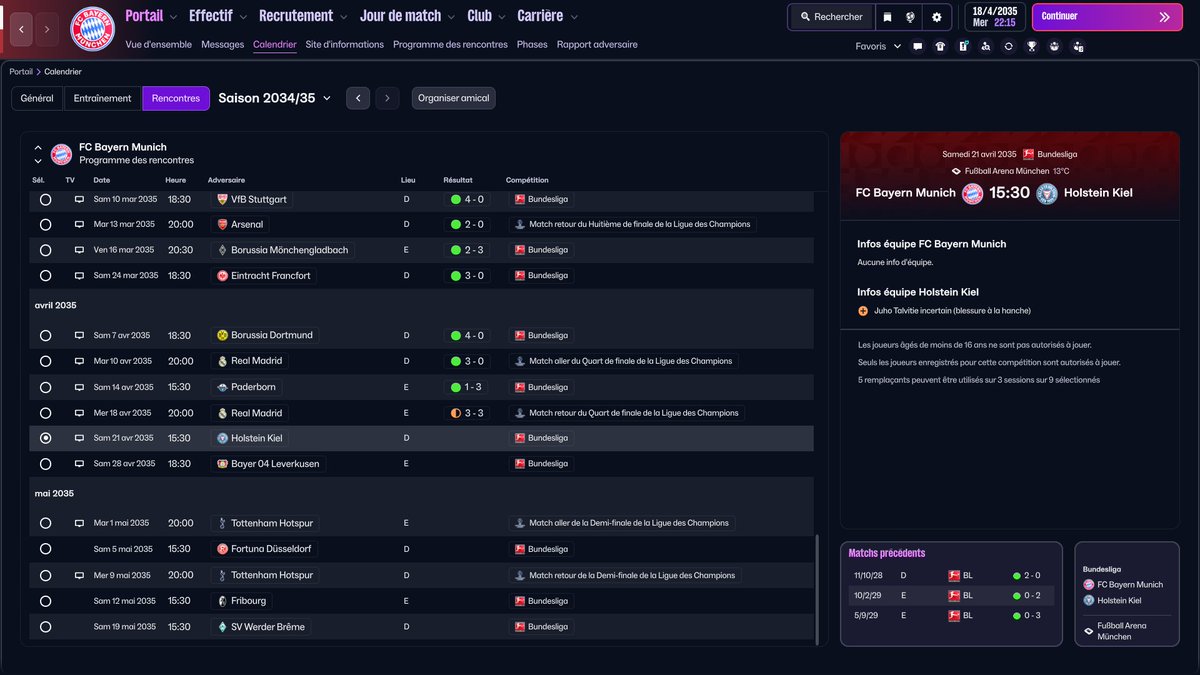The image size is (1200, 675).
Task: Open the globe world icon
Action: (911, 17)
